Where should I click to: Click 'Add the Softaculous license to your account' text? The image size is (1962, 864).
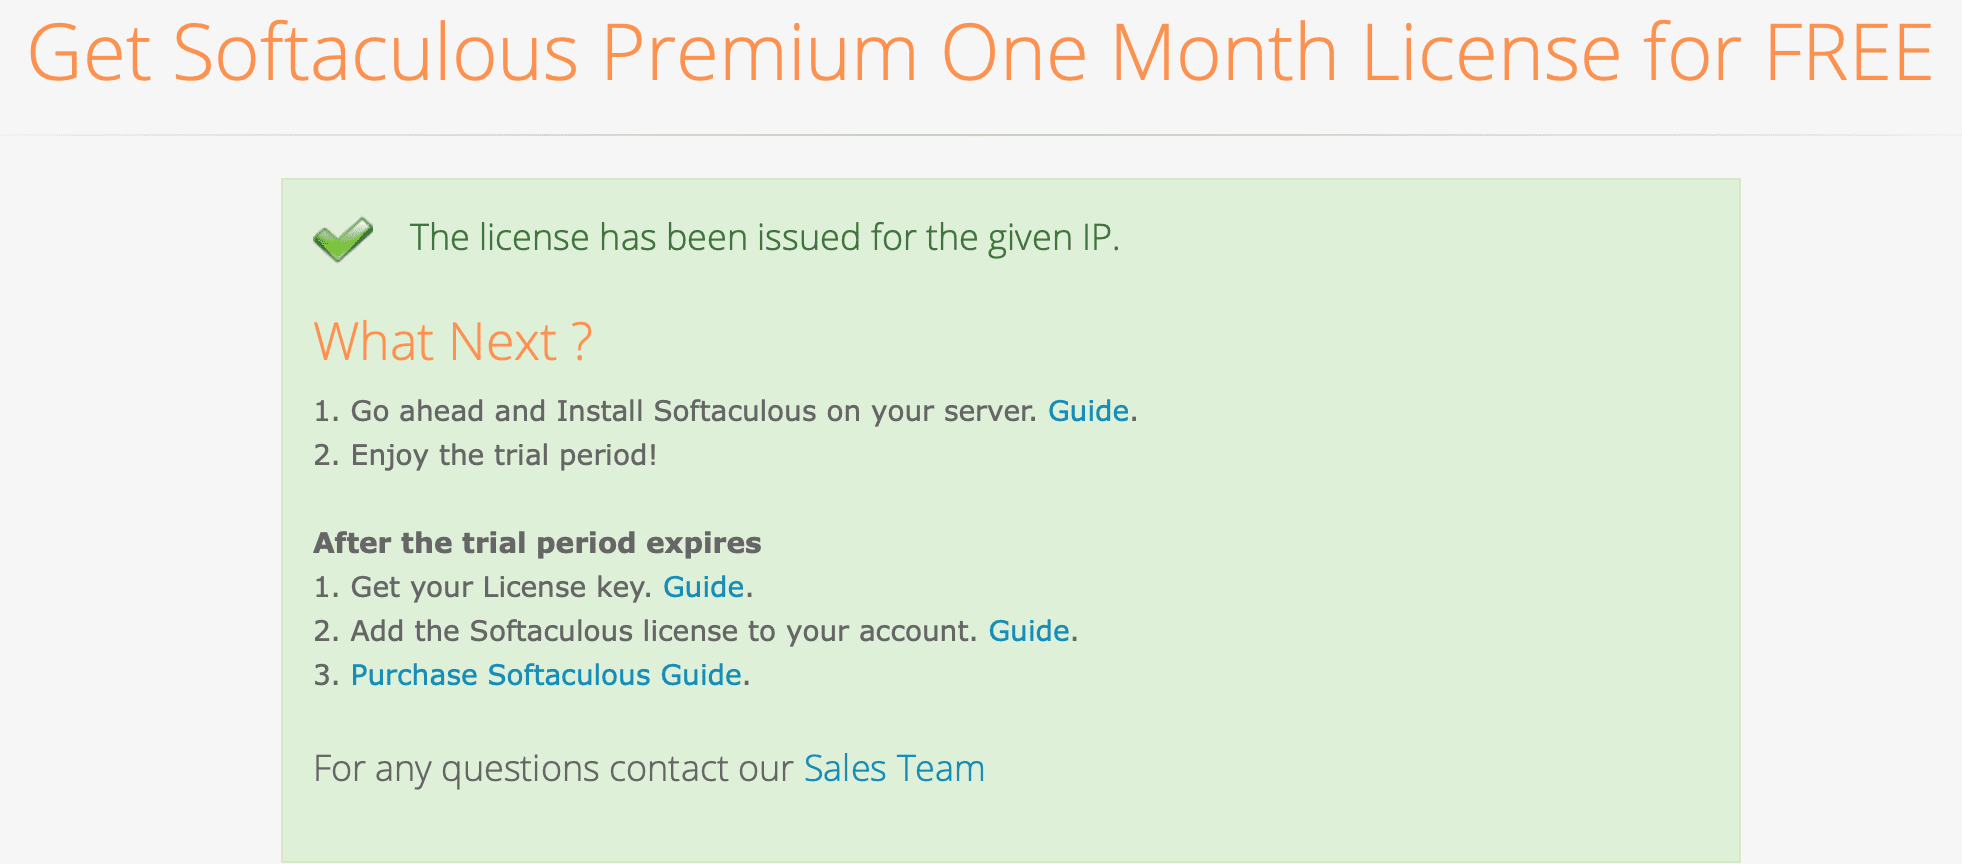[x=662, y=631]
